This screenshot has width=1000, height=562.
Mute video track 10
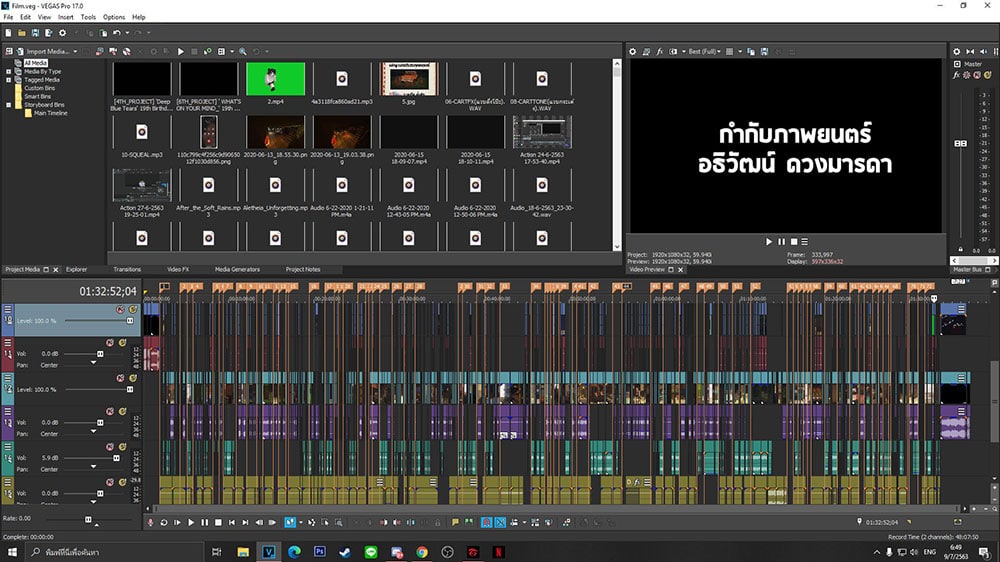[120, 309]
